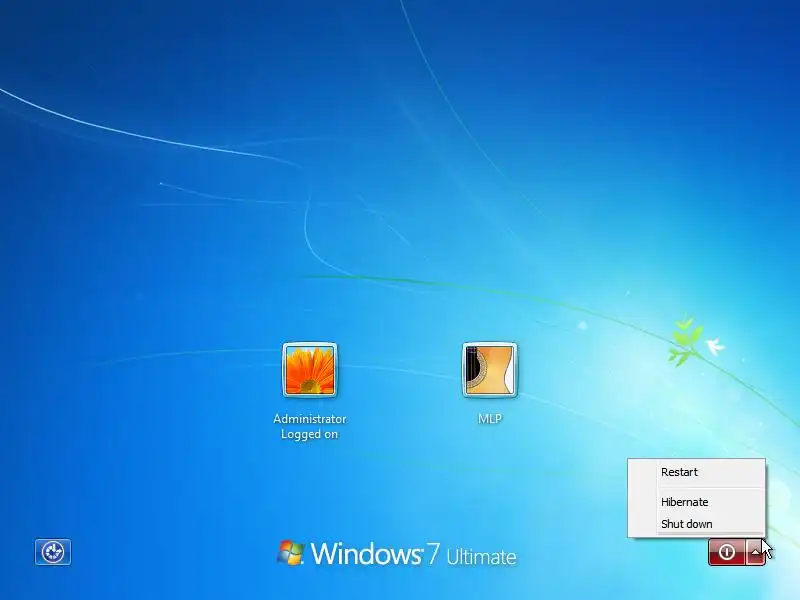This screenshot has width=800, height=600.
Task: Select the MLP account guitar picture
Action: coord(490,370)
